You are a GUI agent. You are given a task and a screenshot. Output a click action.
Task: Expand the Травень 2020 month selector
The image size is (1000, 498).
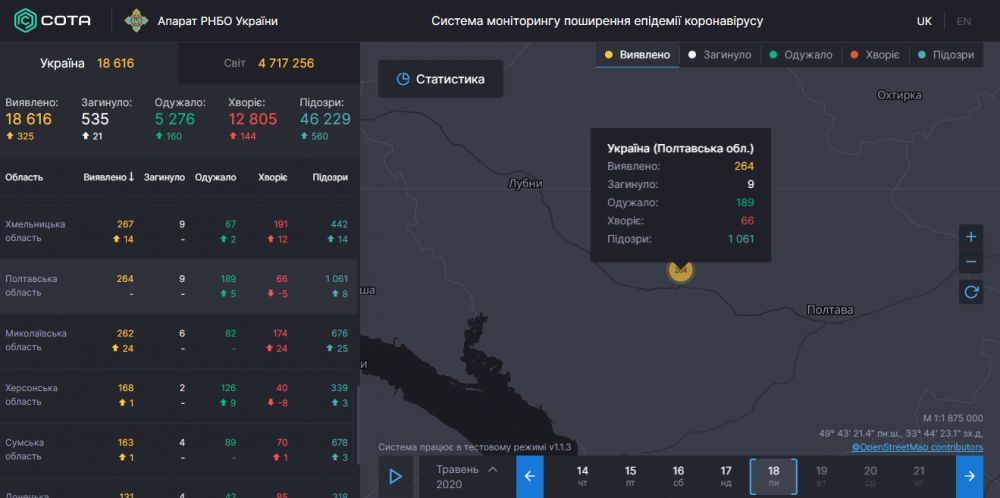(467, 476)
